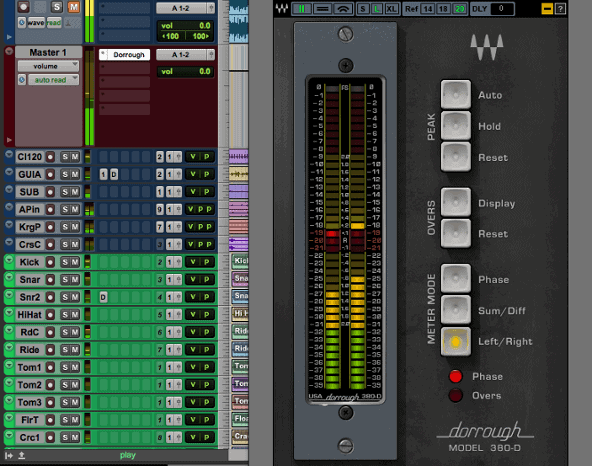The height and width of the screenshot is (466, 592).
Task: Expand the Cl120 track options arrow
Action: click(9, 154)
